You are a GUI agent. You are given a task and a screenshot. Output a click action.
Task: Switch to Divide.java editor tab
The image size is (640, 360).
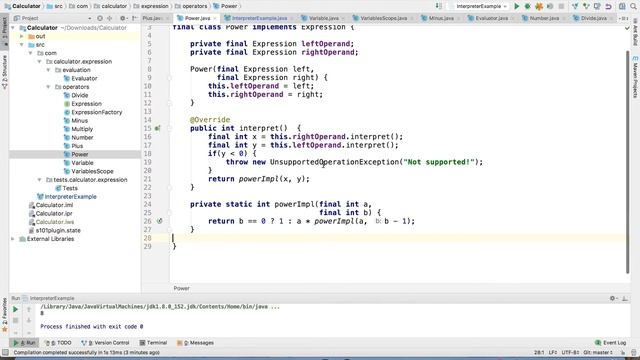pyautogui.click(x=593, y=18)
